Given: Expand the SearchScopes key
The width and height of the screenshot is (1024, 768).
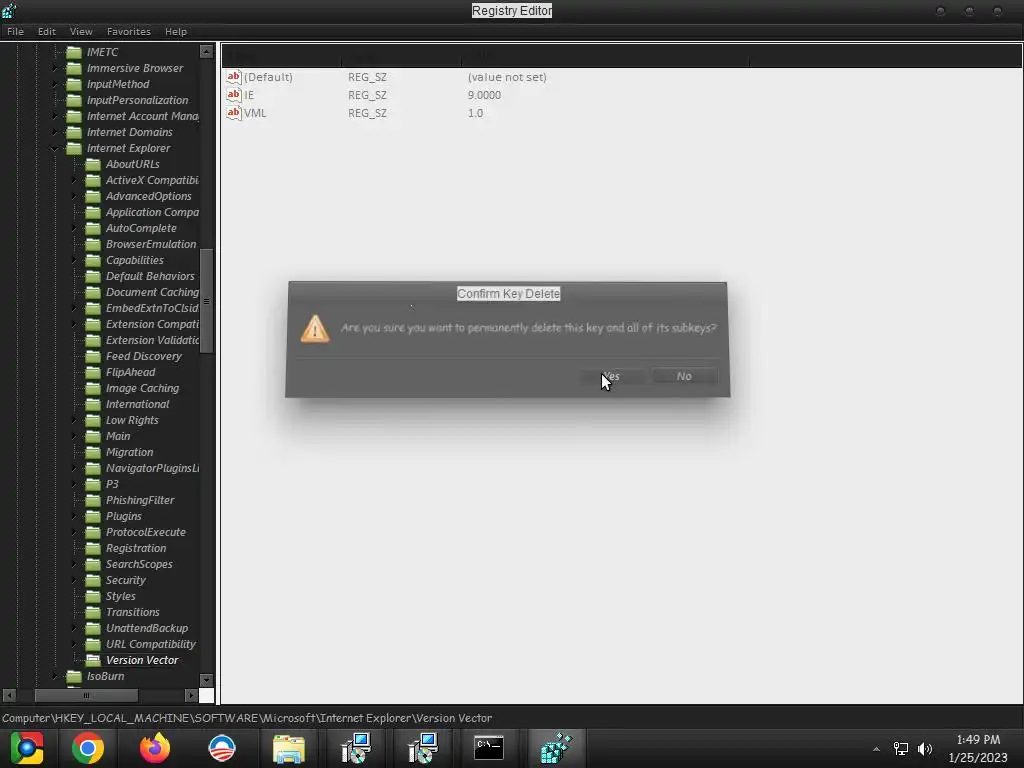Looking at the screenshot, I should (74, 564).
